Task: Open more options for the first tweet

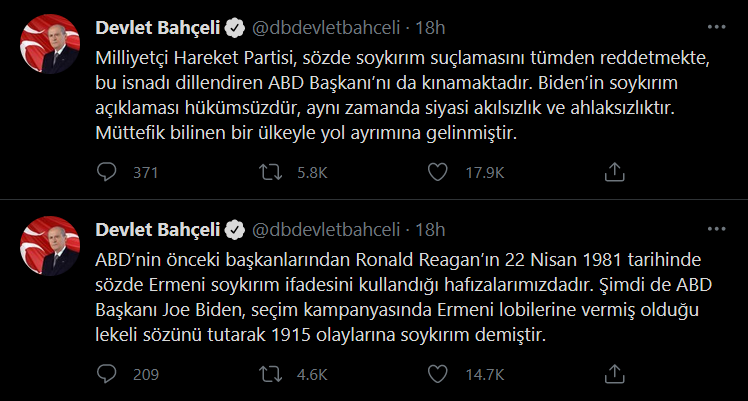Action: pos(716,26)
